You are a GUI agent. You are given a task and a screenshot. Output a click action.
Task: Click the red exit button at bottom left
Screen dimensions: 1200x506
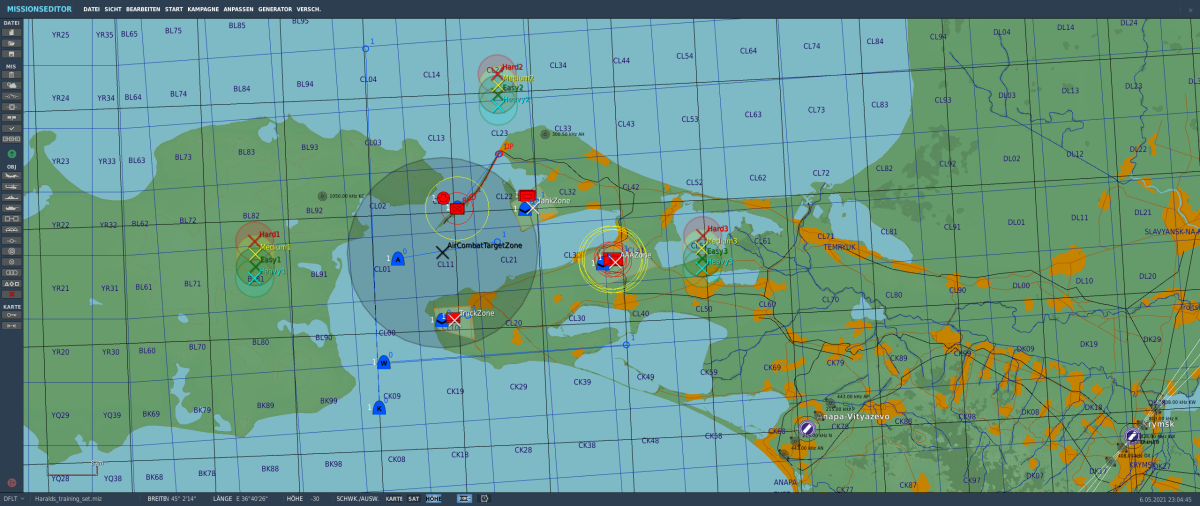coord(12,483)
